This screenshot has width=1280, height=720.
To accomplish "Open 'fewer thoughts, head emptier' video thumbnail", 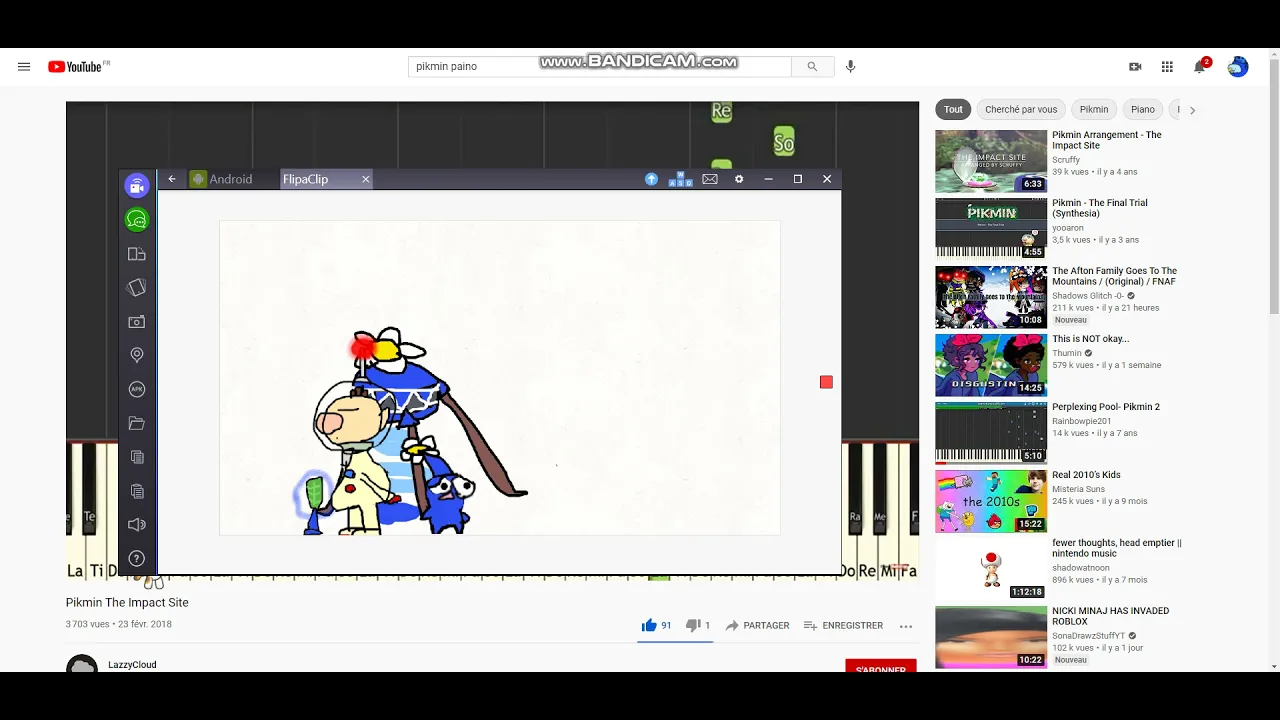I will coord(991,569).
